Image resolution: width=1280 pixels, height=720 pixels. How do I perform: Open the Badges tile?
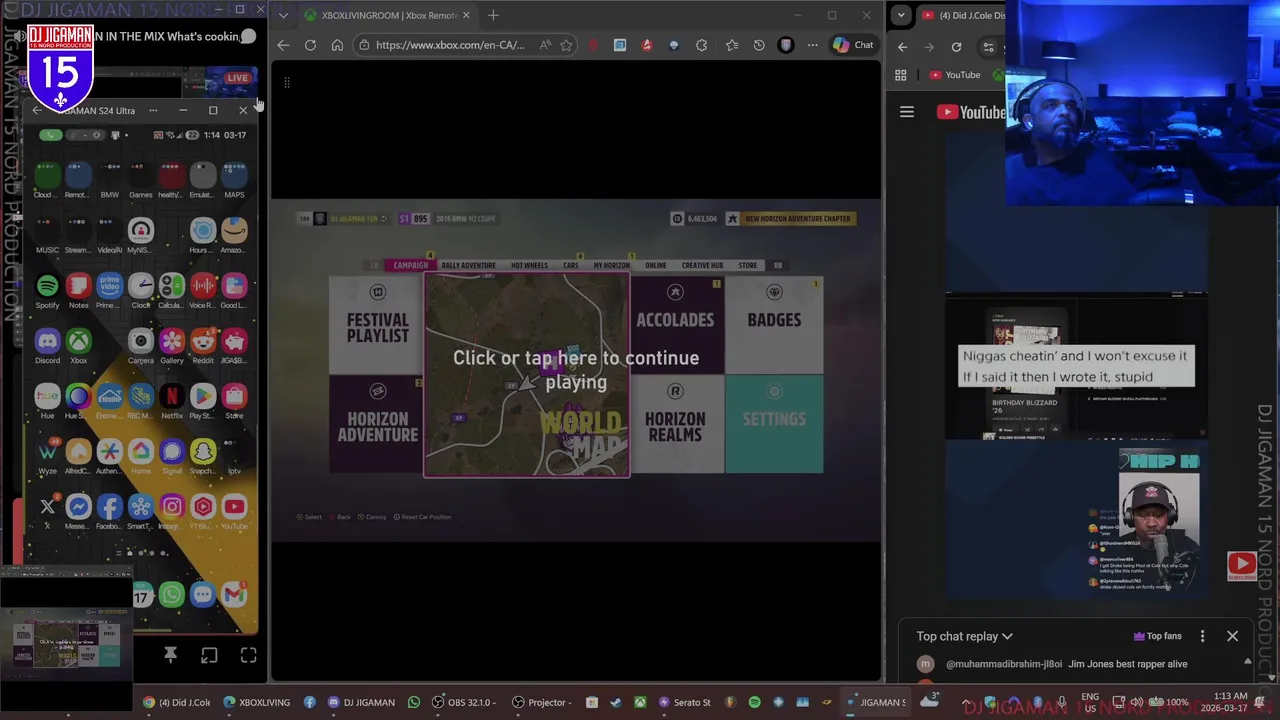(x=774, y=326)
